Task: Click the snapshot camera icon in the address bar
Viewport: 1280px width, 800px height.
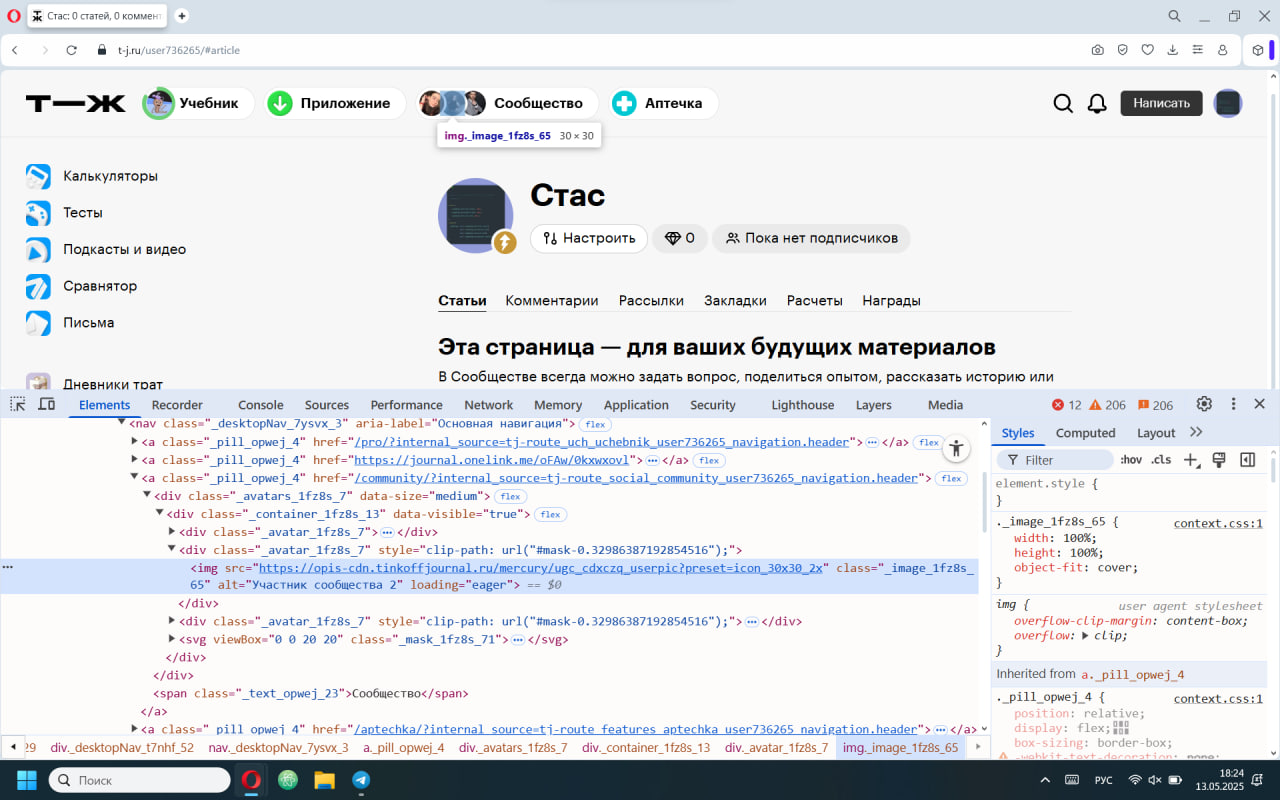Action: tap(1097, 49)
